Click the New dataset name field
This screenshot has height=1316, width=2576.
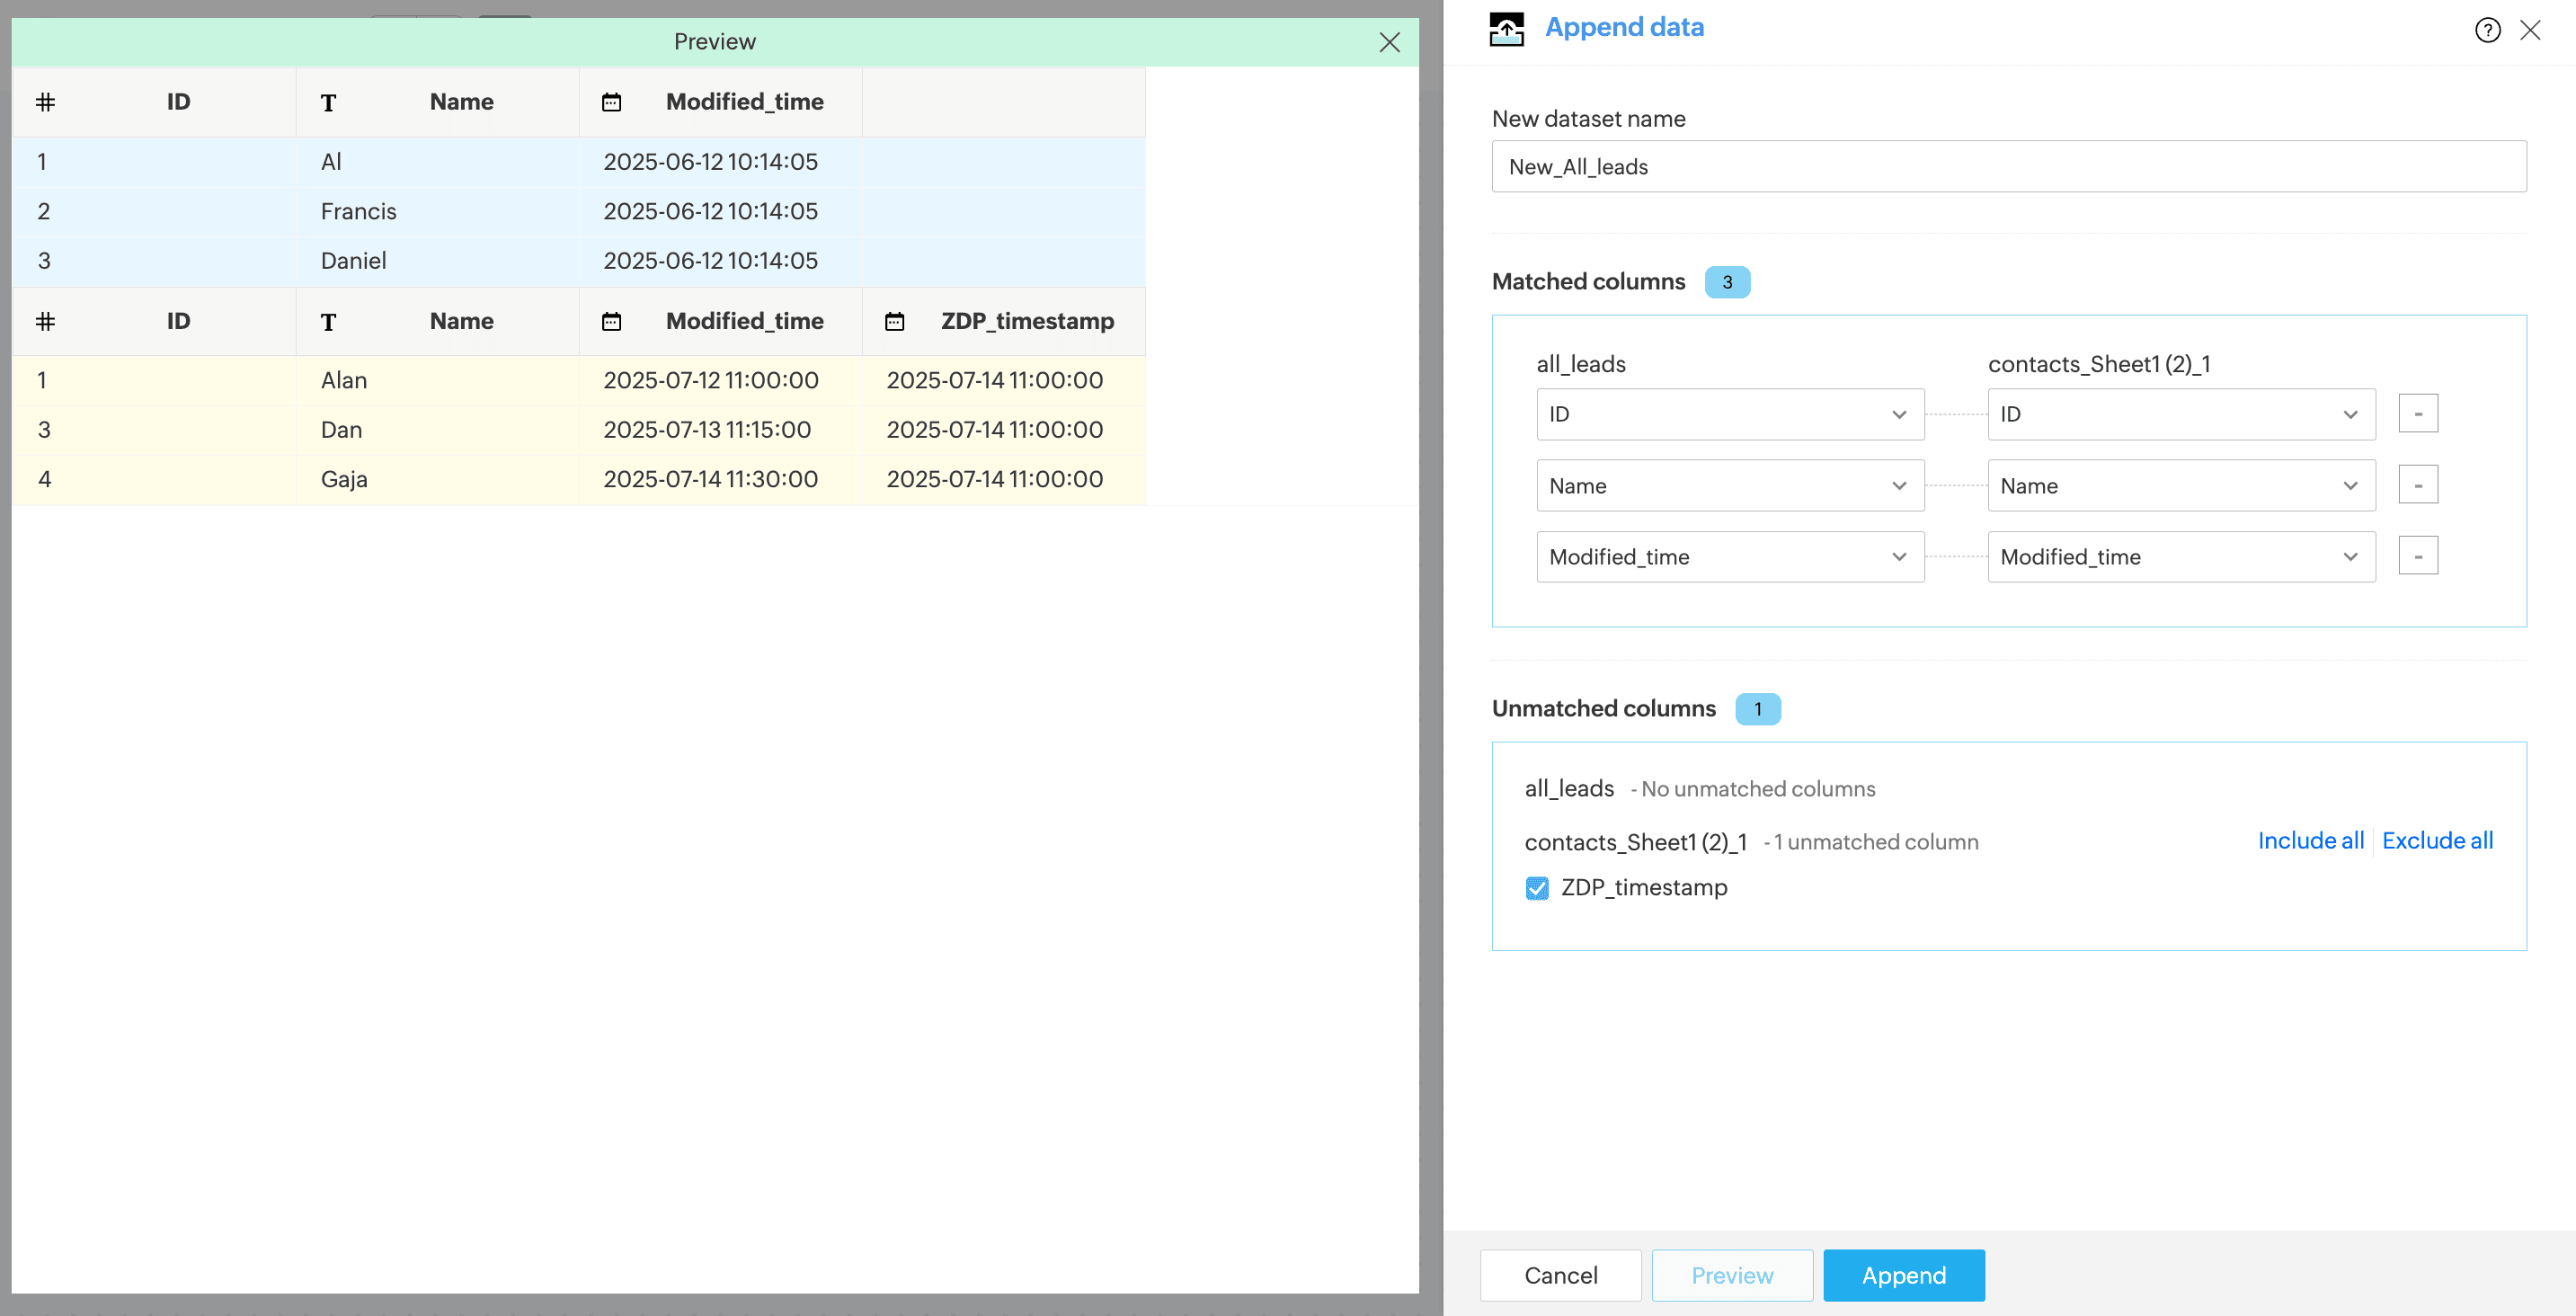(2008, 166)
